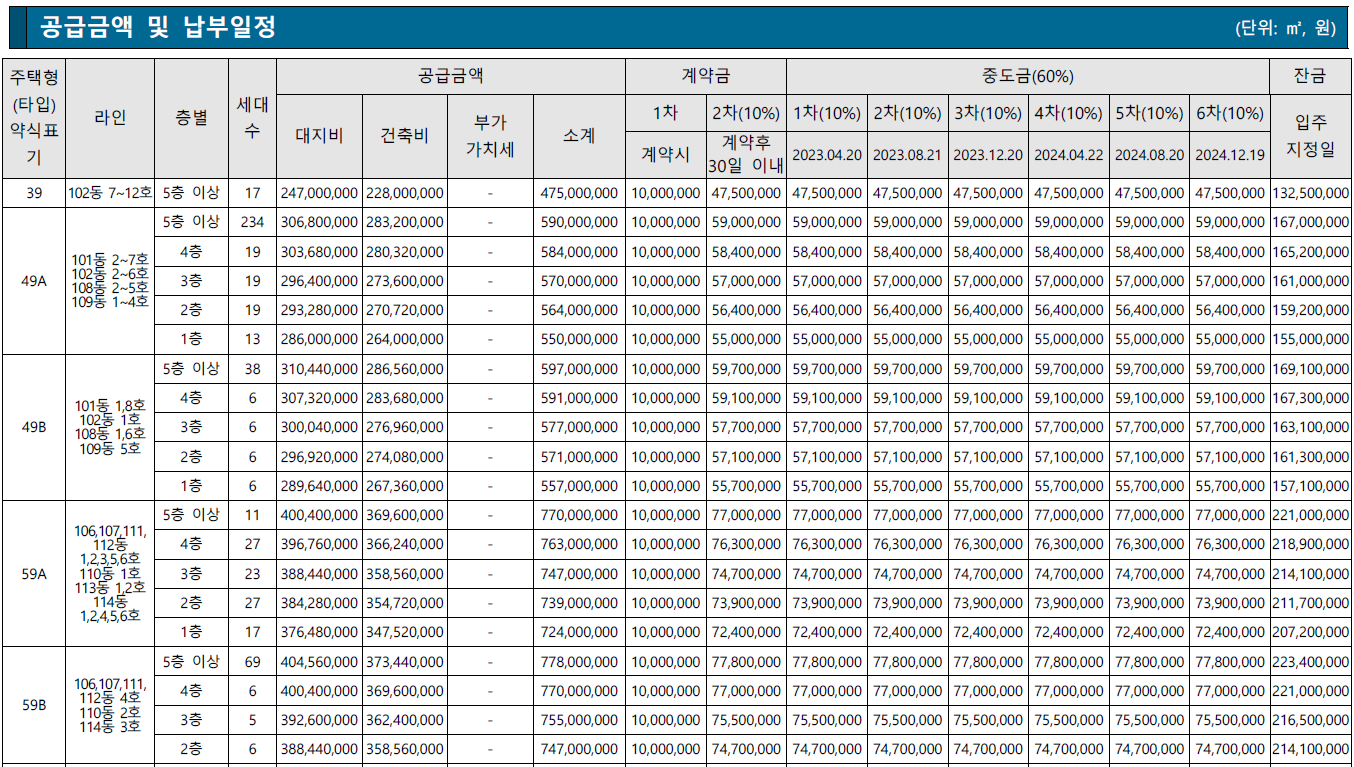Select the 276,960,000 construction cost
The height and width of the screenshot is (767, 1354).
tap(404, 428)
